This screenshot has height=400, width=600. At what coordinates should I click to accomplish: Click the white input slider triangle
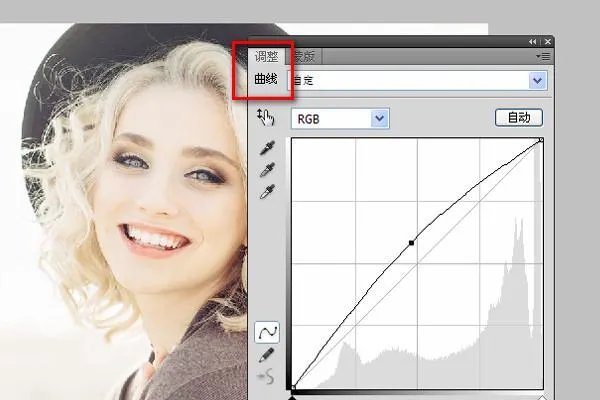(x=541, y=398)
